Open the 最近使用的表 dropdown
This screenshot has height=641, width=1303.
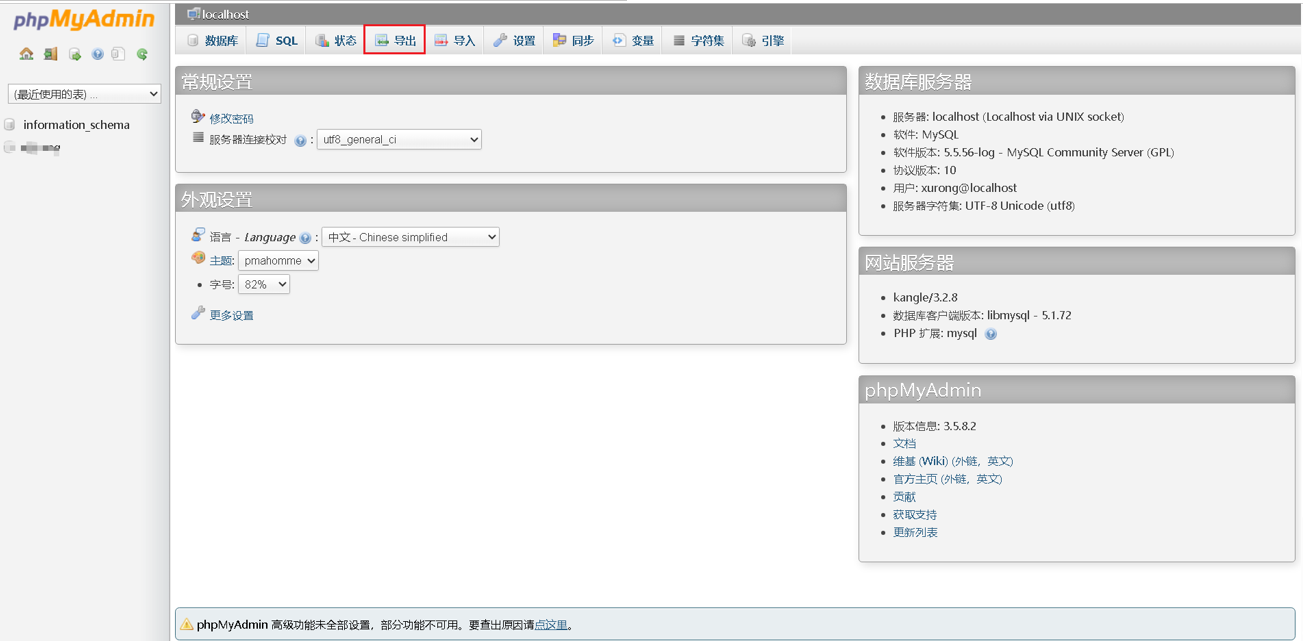point(84,94)
